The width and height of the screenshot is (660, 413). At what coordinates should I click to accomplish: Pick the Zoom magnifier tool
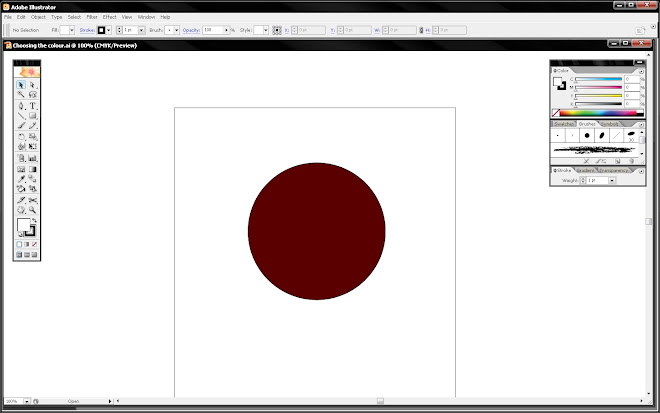coord(32,210)
